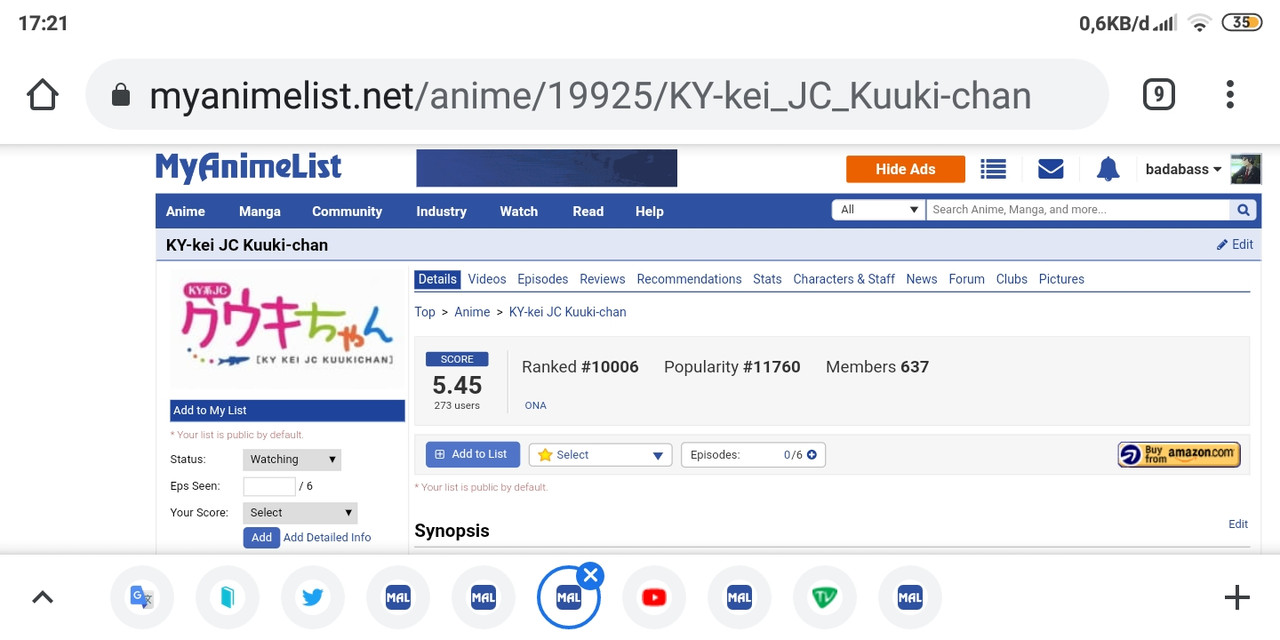Open the Help navigation menu

pyautogui.click(x=649, y=211)
